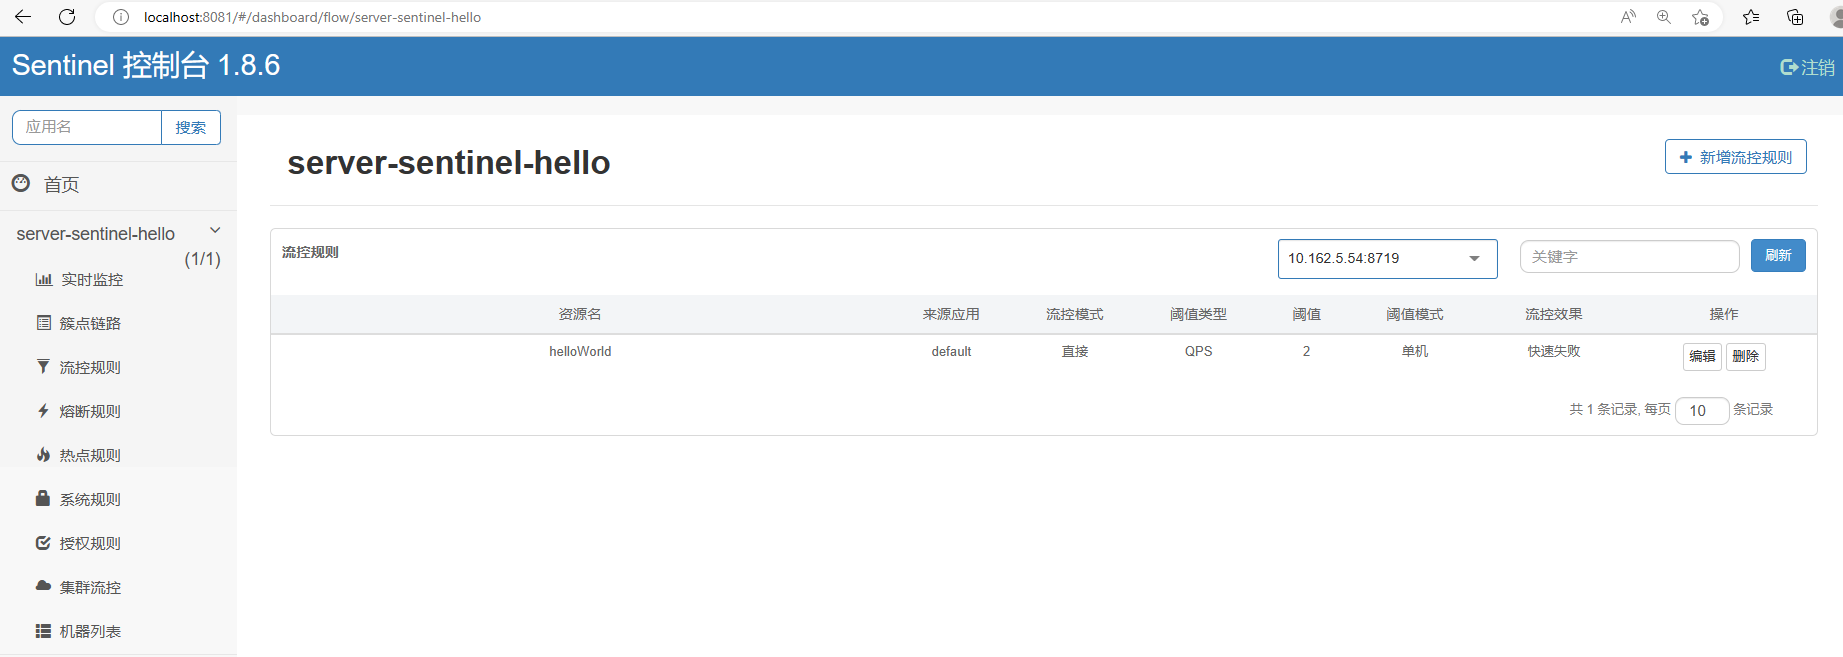The image size is (1843, 657).
Task: Click the cluster link list icon
Action: coord(43,322)
